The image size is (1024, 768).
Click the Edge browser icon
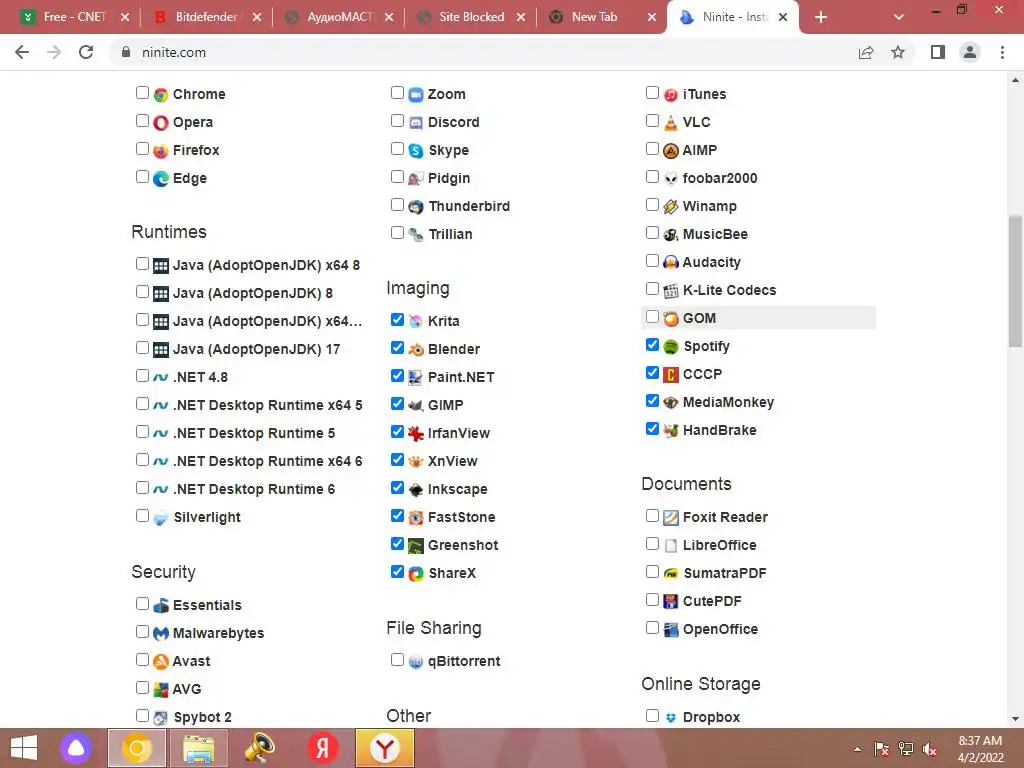[161, 179]
